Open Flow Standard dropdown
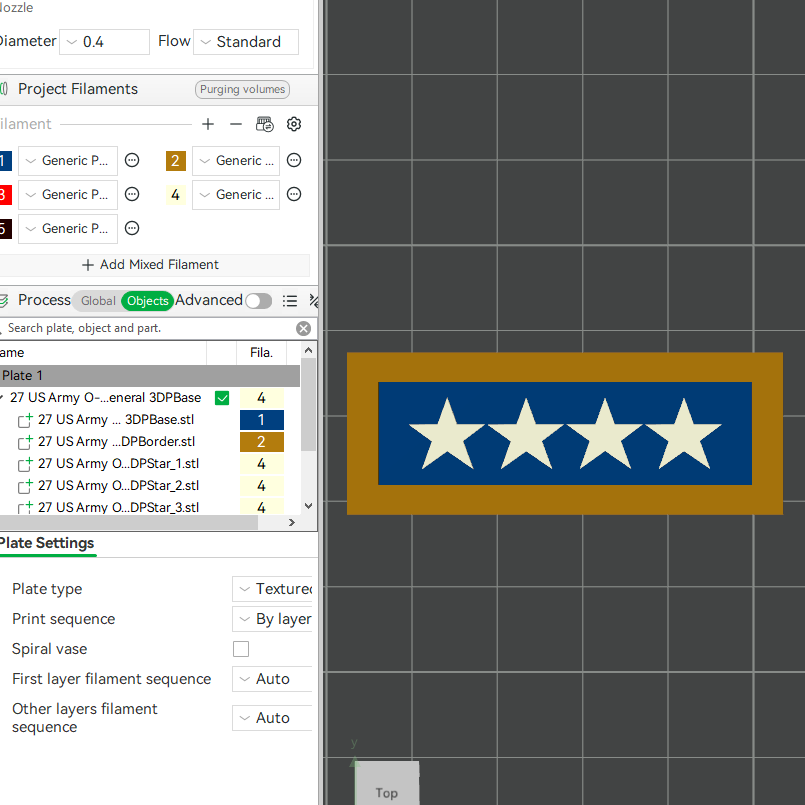This screenshot has width=805, height=805. click(246, 42)
